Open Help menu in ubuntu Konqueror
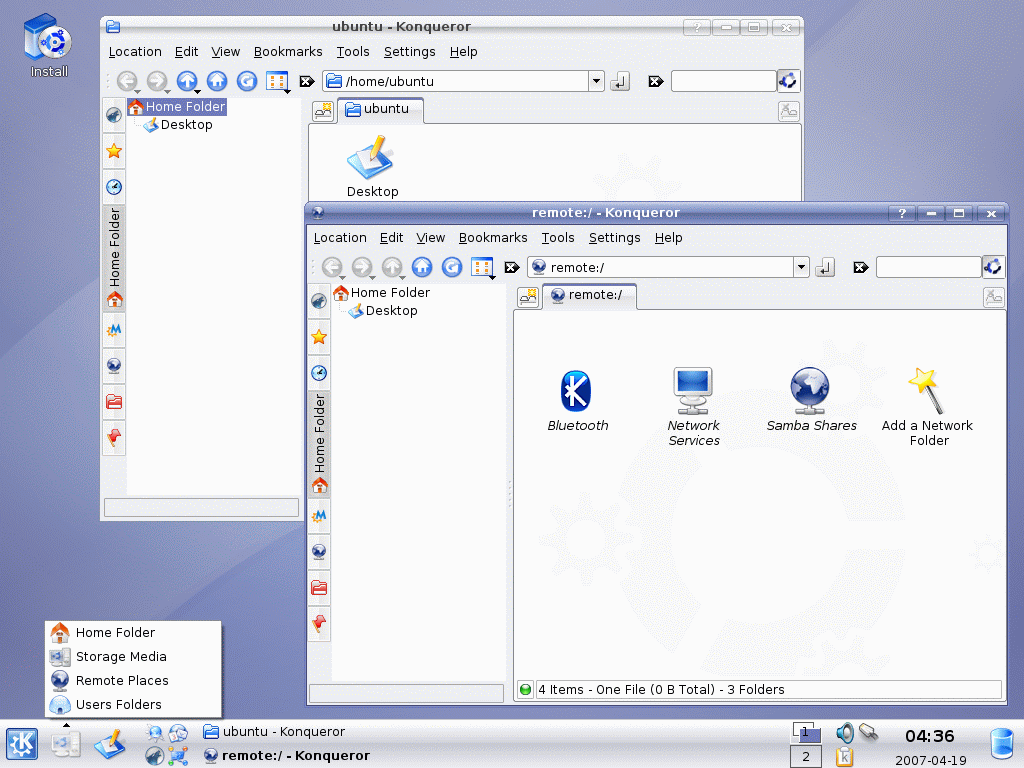The width and height of the screenshot is (1024, 768). tap(464, 52)
